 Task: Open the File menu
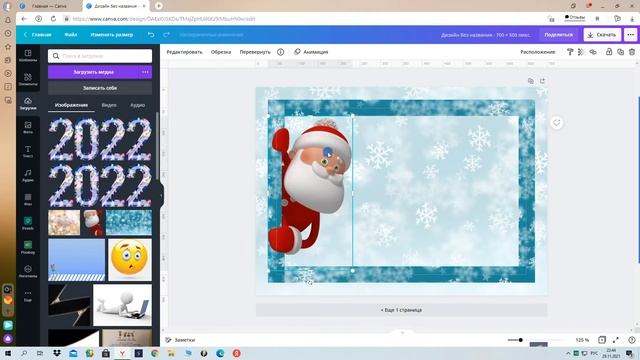71,35
